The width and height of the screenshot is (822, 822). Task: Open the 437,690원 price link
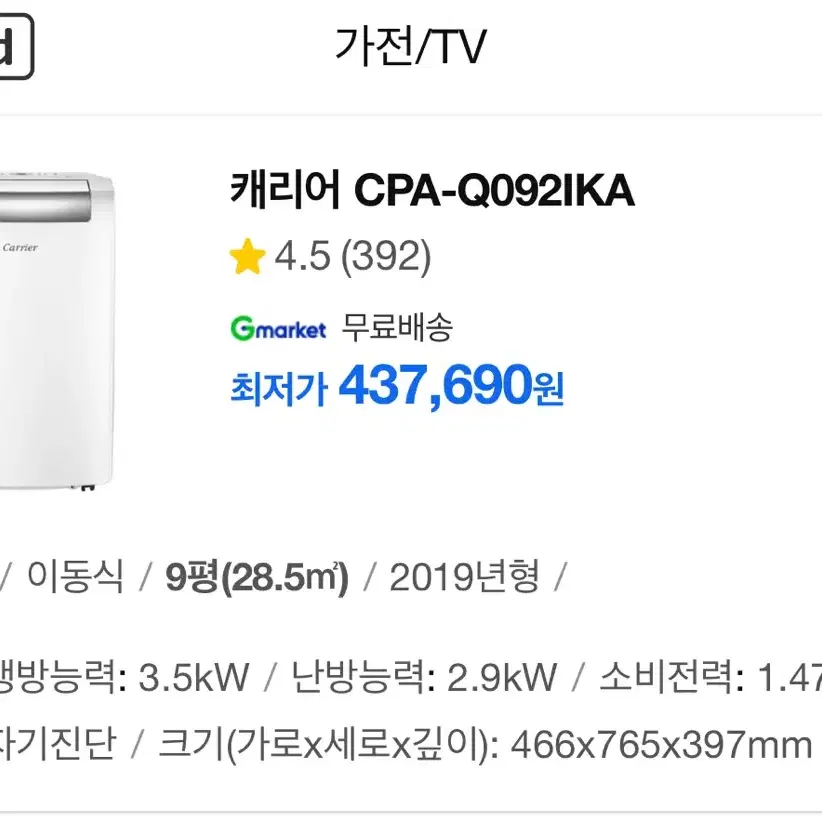[x=451, y=385]
